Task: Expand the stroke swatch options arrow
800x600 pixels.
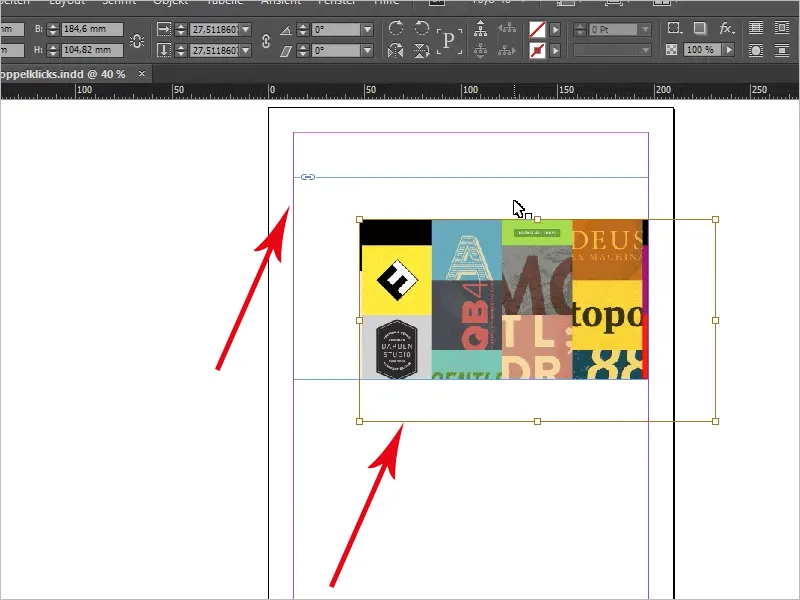Action: (555, 51)
